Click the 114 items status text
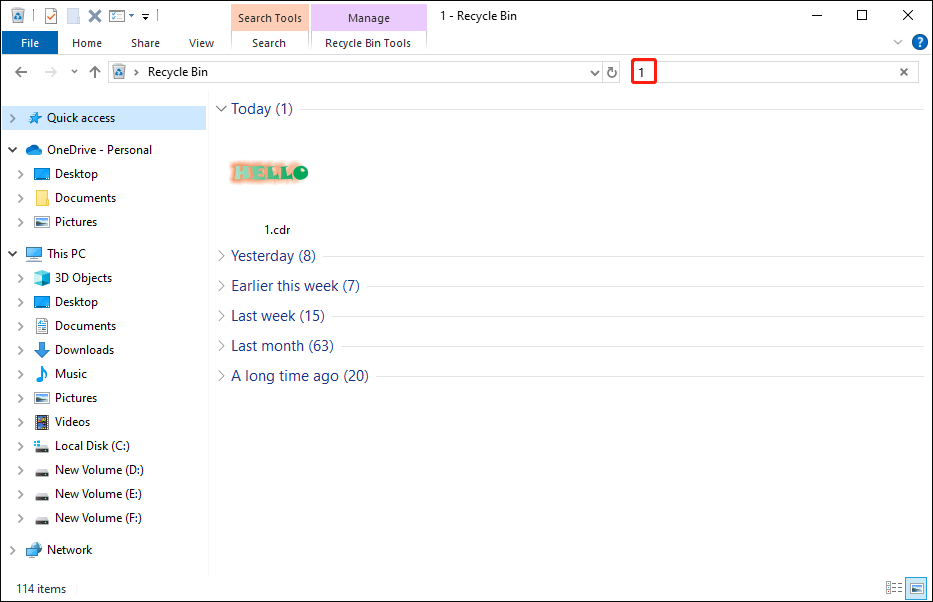The image size is (933, 602). (41, 589)
